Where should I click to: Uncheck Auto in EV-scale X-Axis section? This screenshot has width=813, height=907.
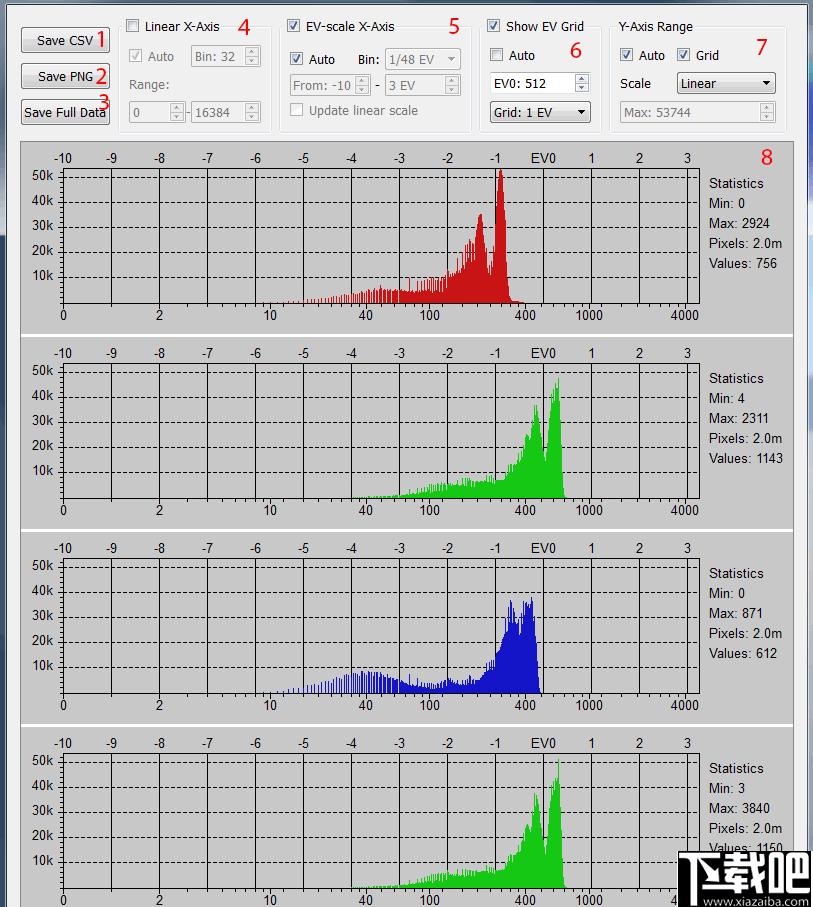pos(296,59)
